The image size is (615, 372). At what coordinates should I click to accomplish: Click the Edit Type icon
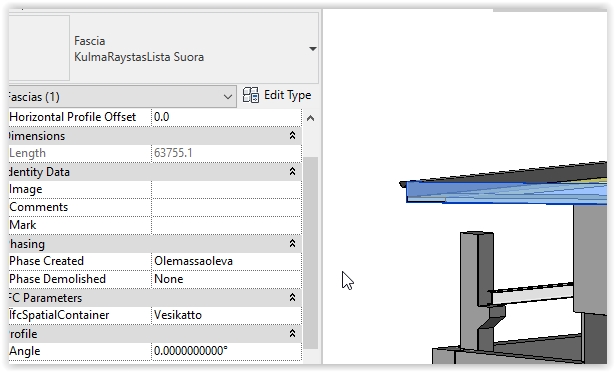251,95
